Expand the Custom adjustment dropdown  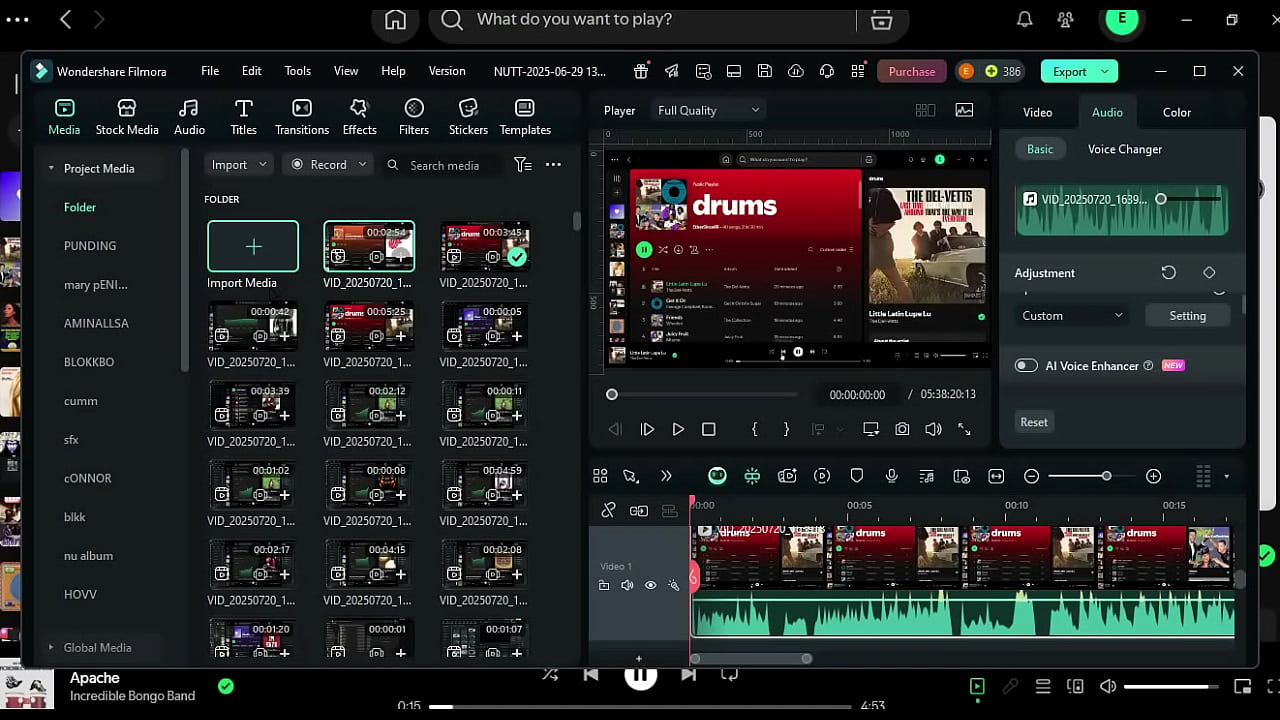point(1071,316)
